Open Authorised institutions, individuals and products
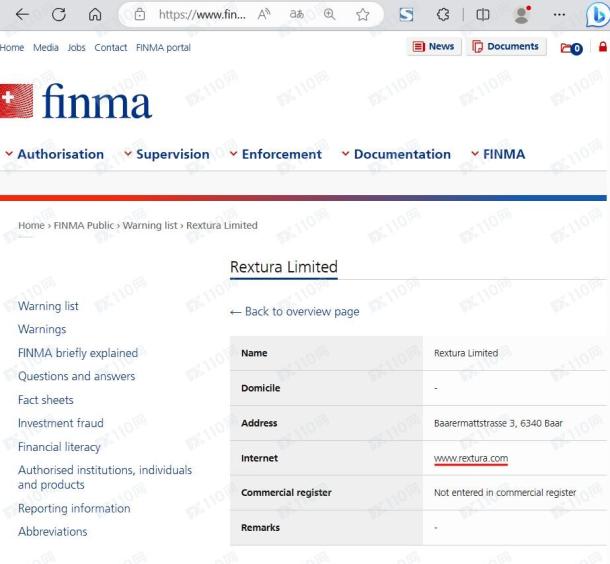The image size is (610, 564). point(105,477)
